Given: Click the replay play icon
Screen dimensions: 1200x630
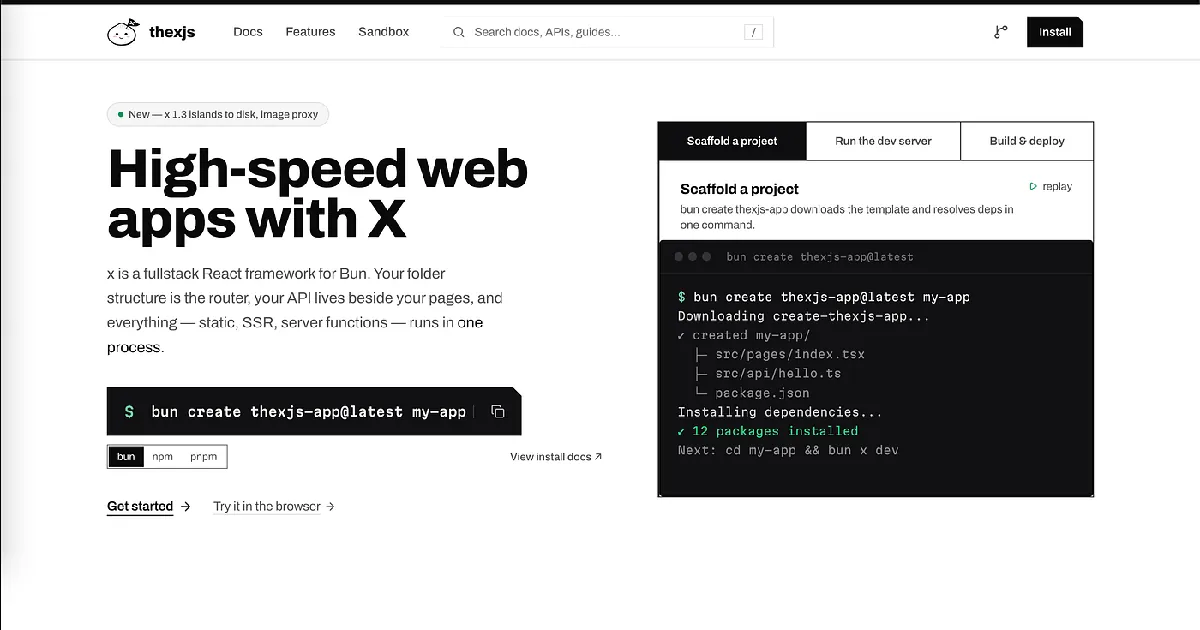Looking at the screenshot, I should click(x=1033, y=187).
